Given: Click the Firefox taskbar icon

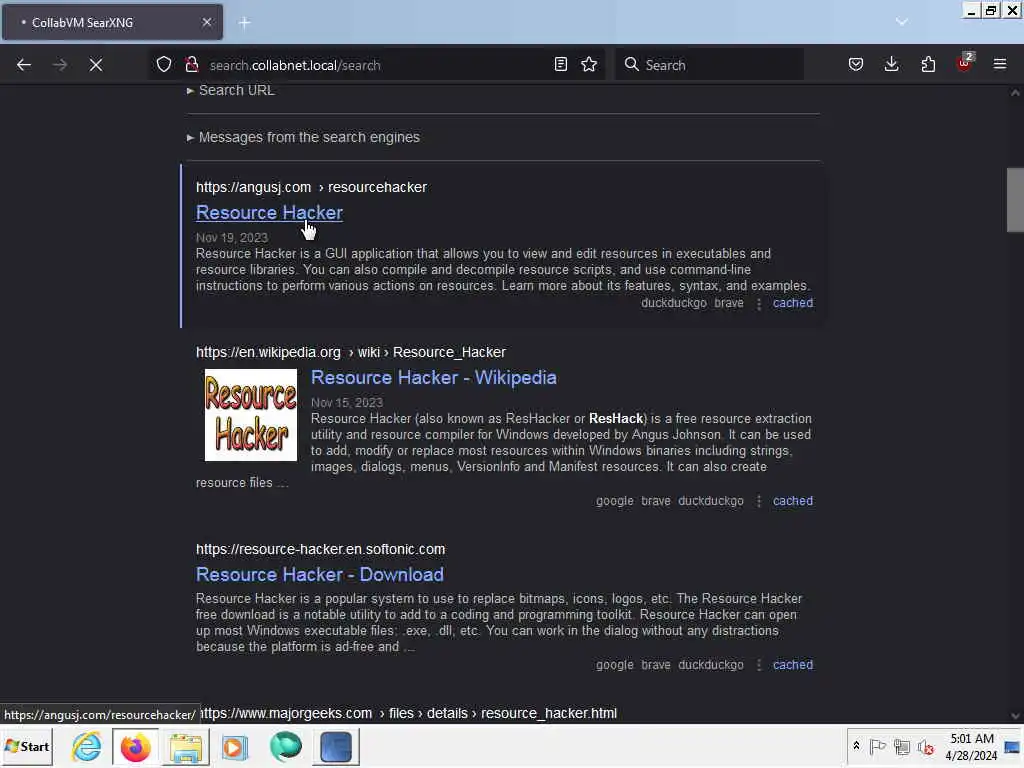Looking at the screenshot, I should pyautogui.click(x=136, y=746).
